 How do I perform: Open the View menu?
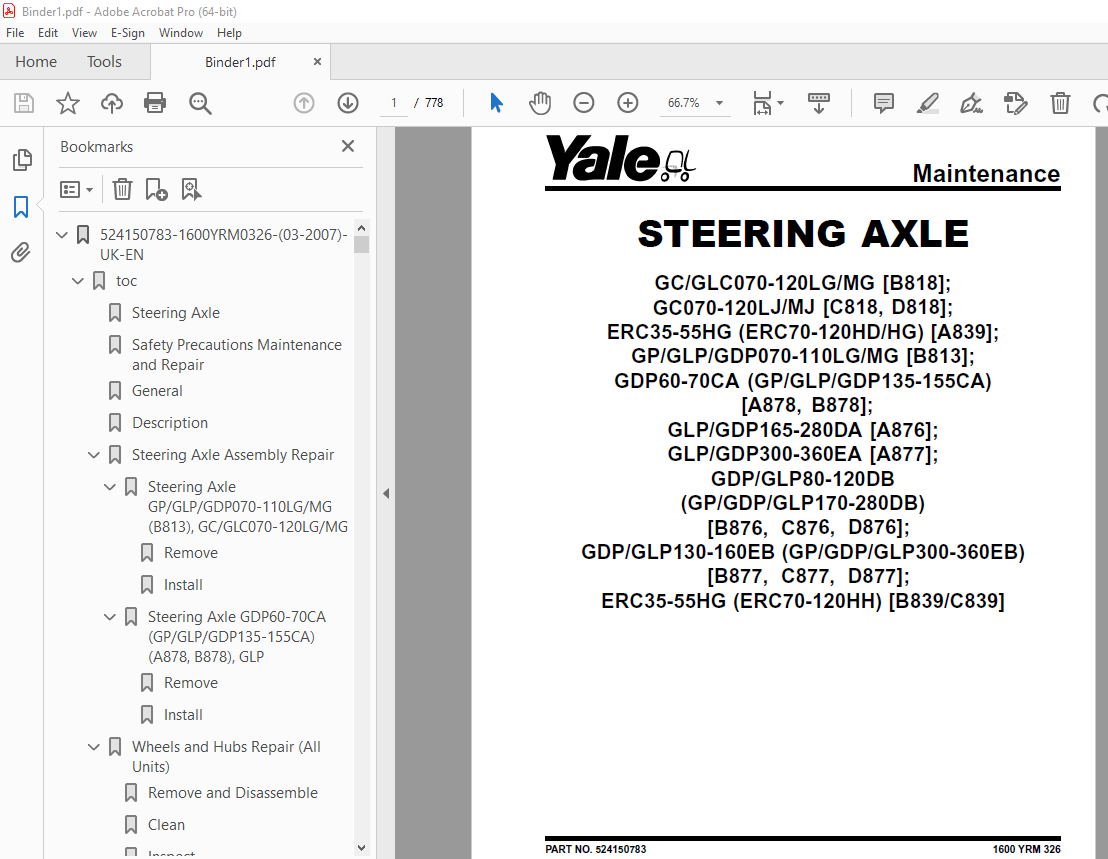(84, 32)
